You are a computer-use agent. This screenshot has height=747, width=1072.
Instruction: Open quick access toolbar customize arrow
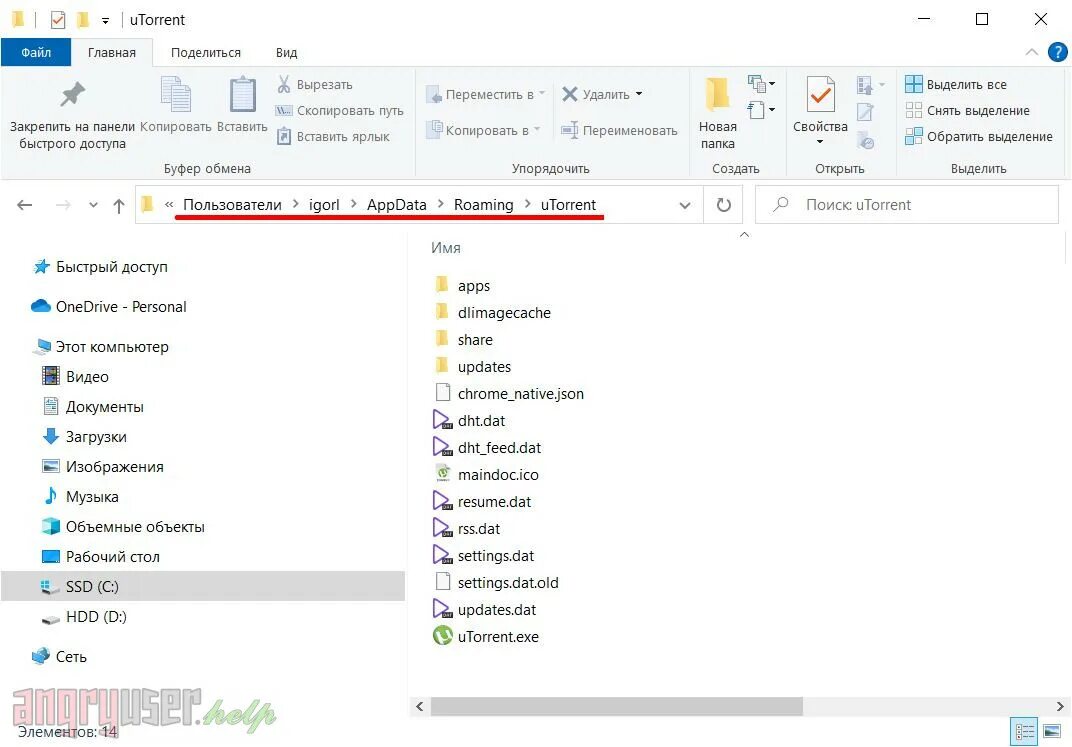(105, 21)
